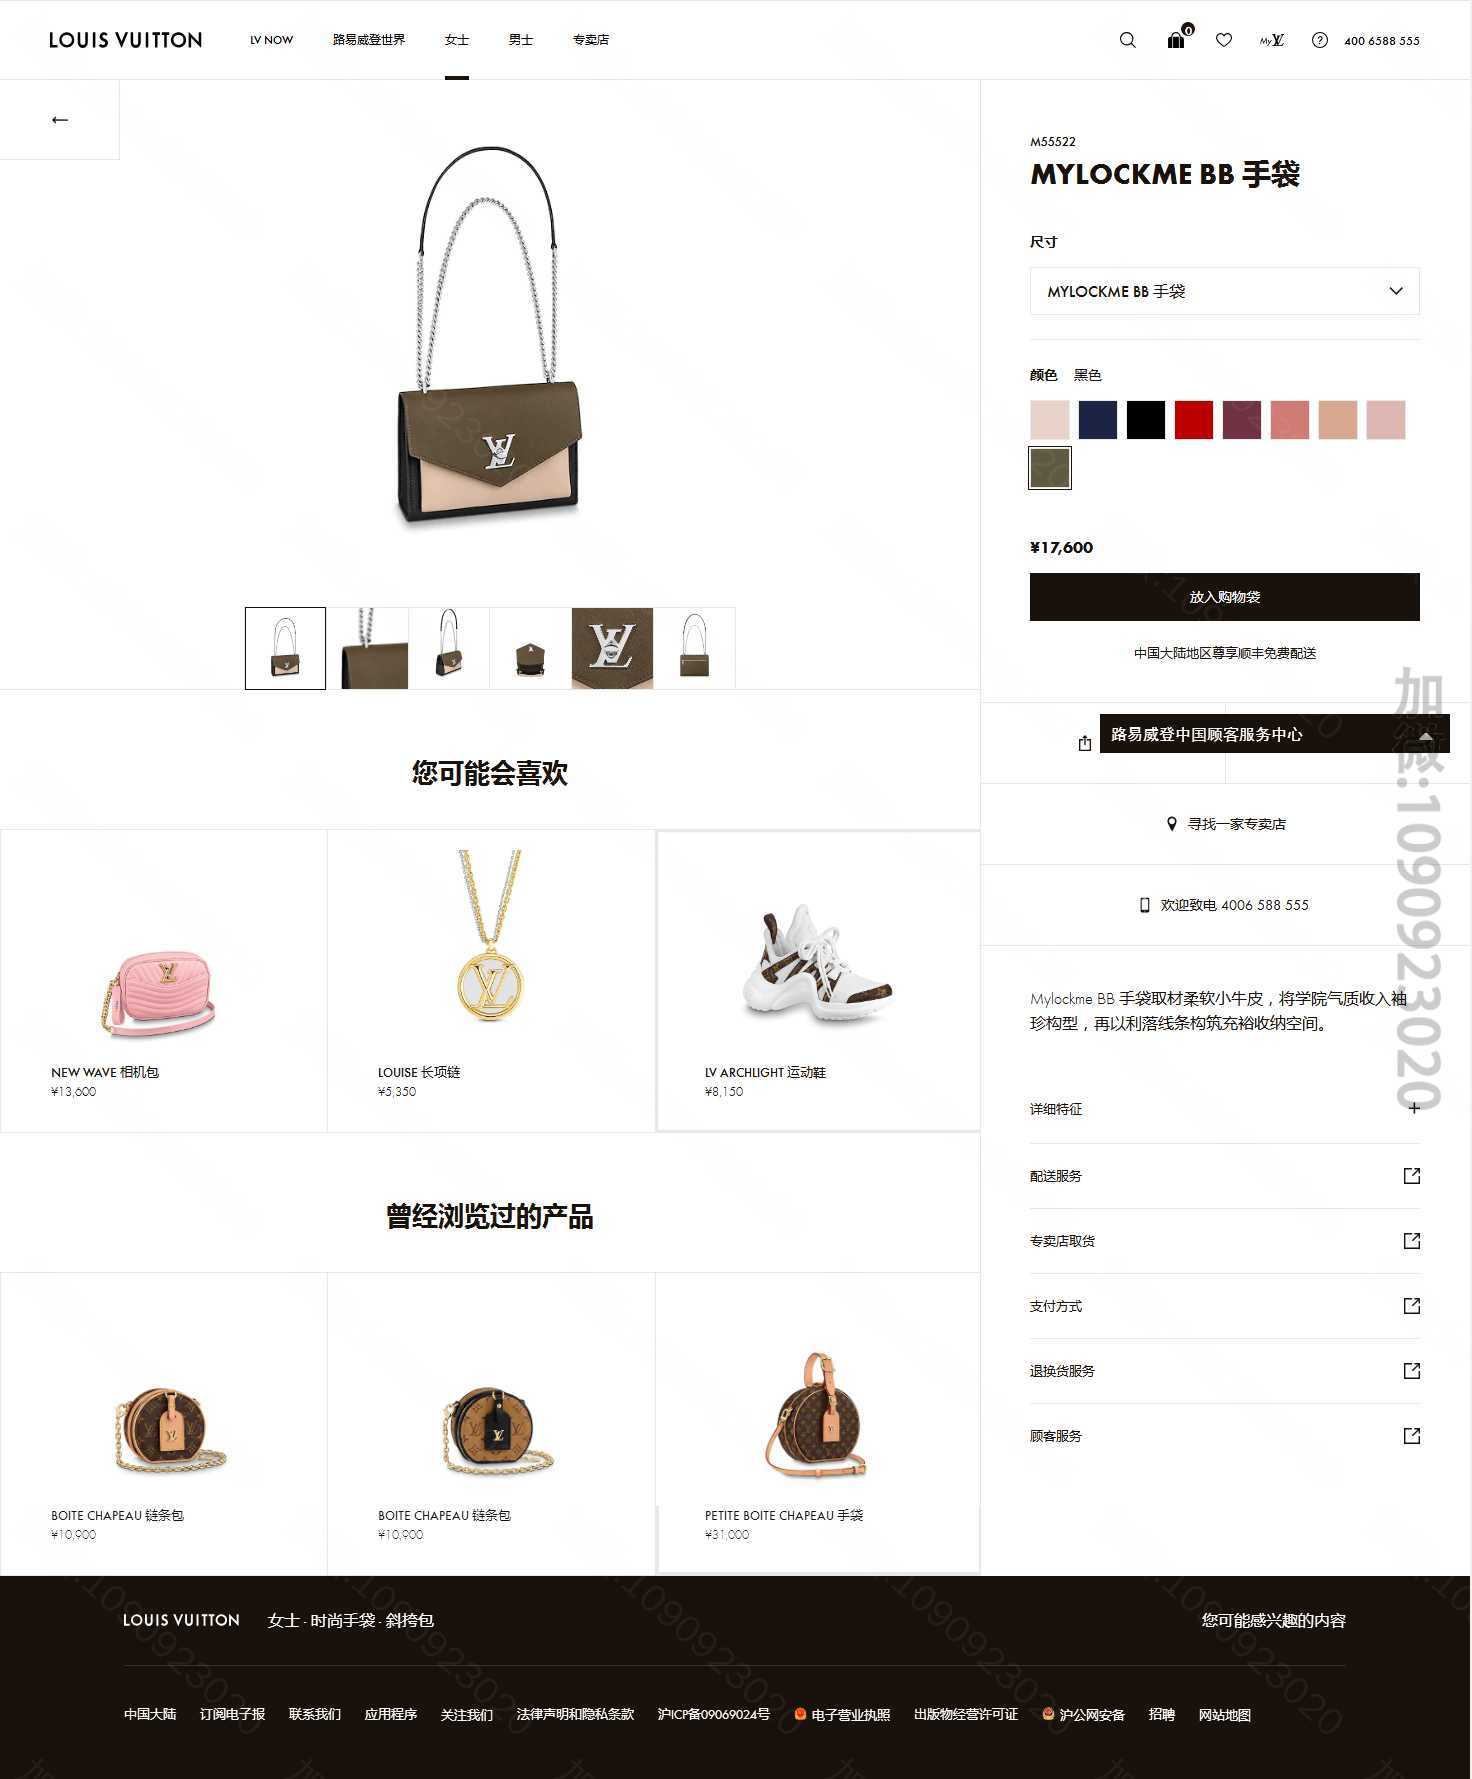This screenshot has height=1779, width=1472.
Task: Collapse the 路易威登中国顾客服务中心 panel arrow
Action: 1426,736
